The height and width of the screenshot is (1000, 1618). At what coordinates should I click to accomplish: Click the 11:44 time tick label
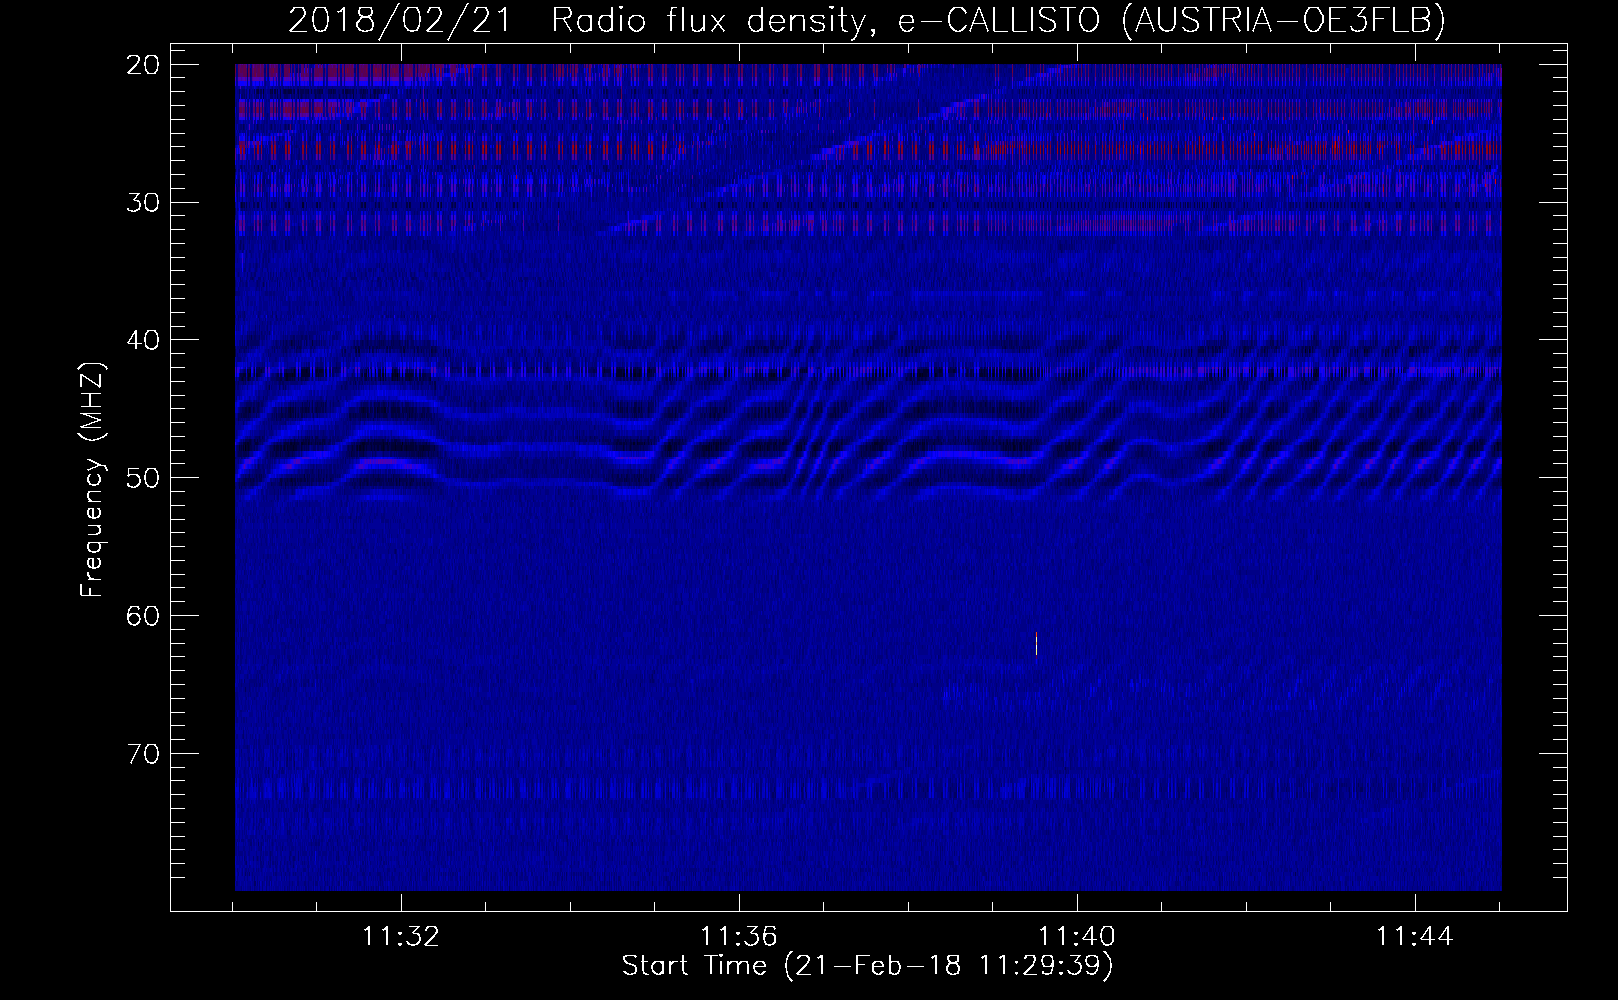1415,937
